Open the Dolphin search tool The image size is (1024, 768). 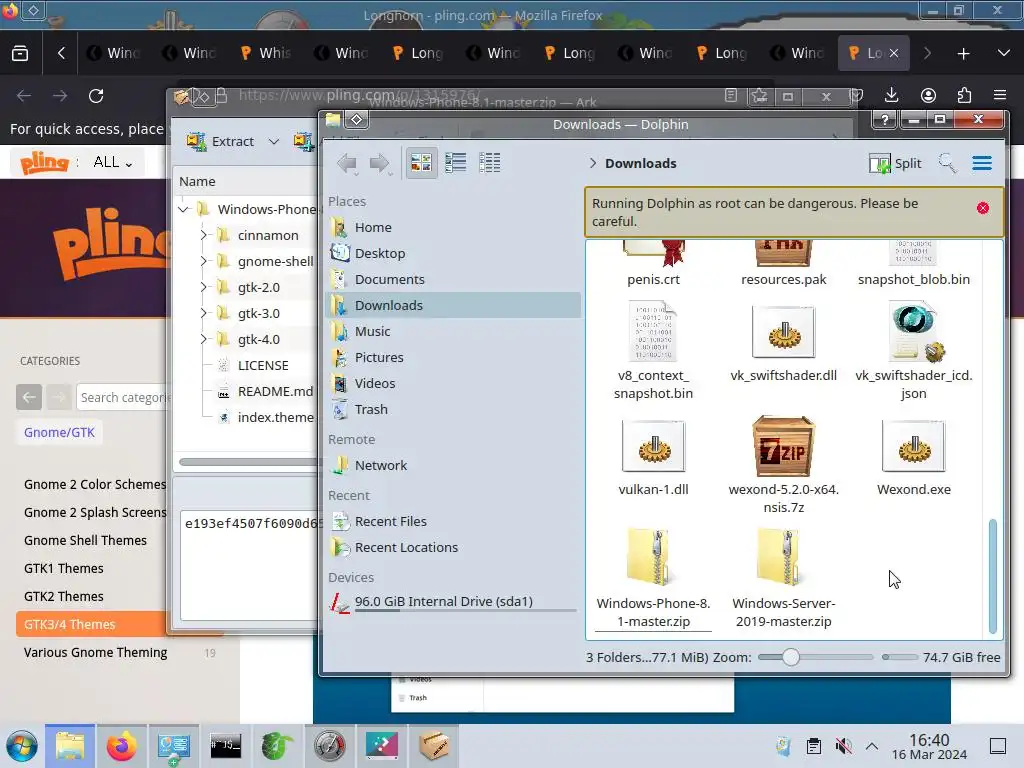click(x=947, y=163)
